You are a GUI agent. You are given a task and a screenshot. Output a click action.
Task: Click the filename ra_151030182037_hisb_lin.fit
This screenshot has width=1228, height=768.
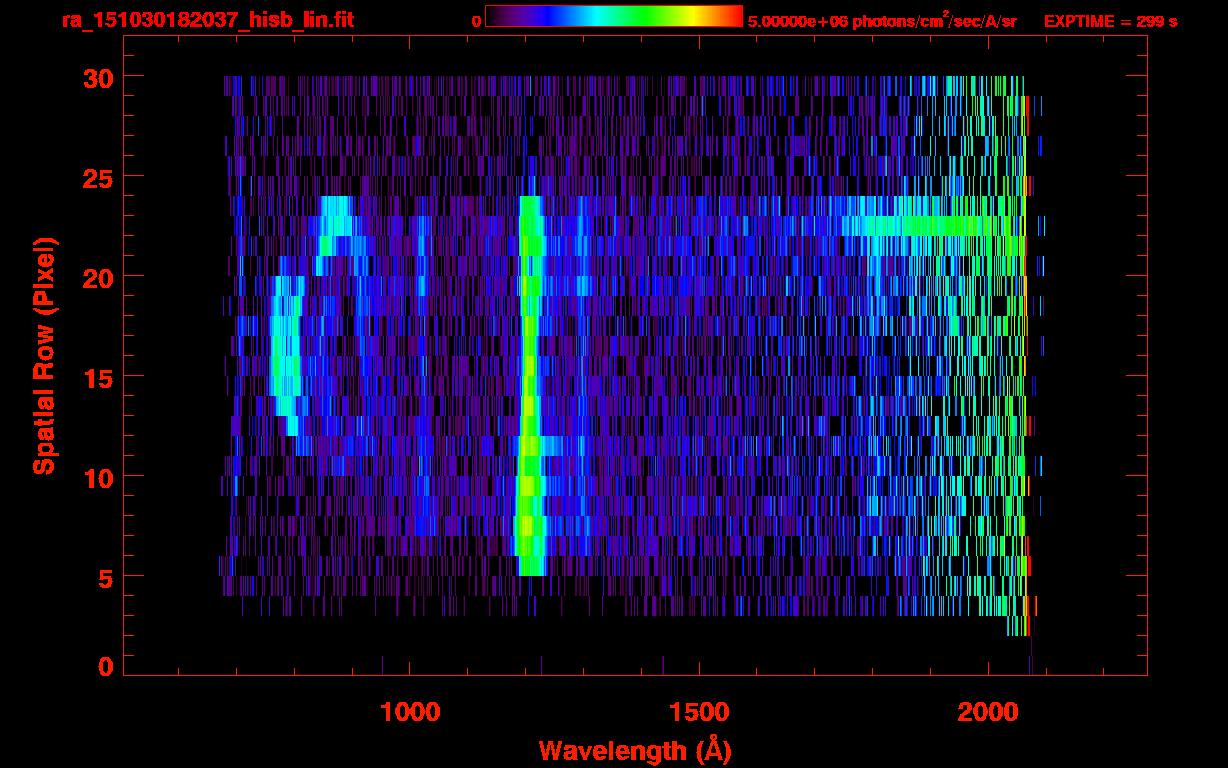coord(208,20)
